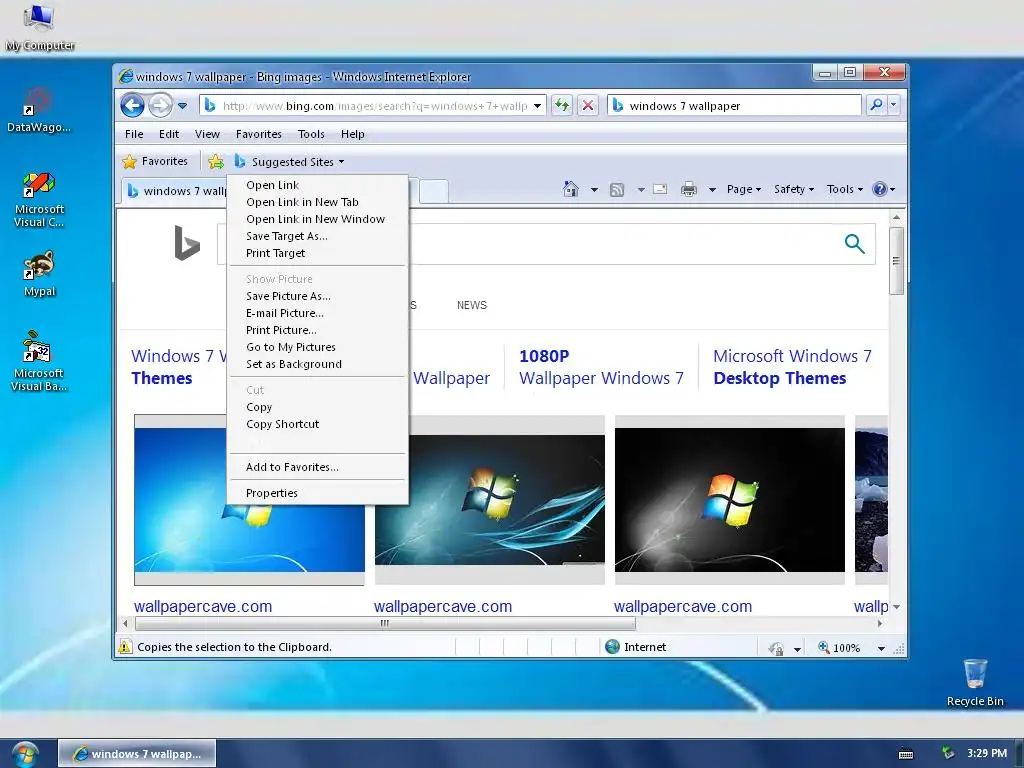Open the File menu
This screenshot has width=1024, height=768.
coord(134,134)
